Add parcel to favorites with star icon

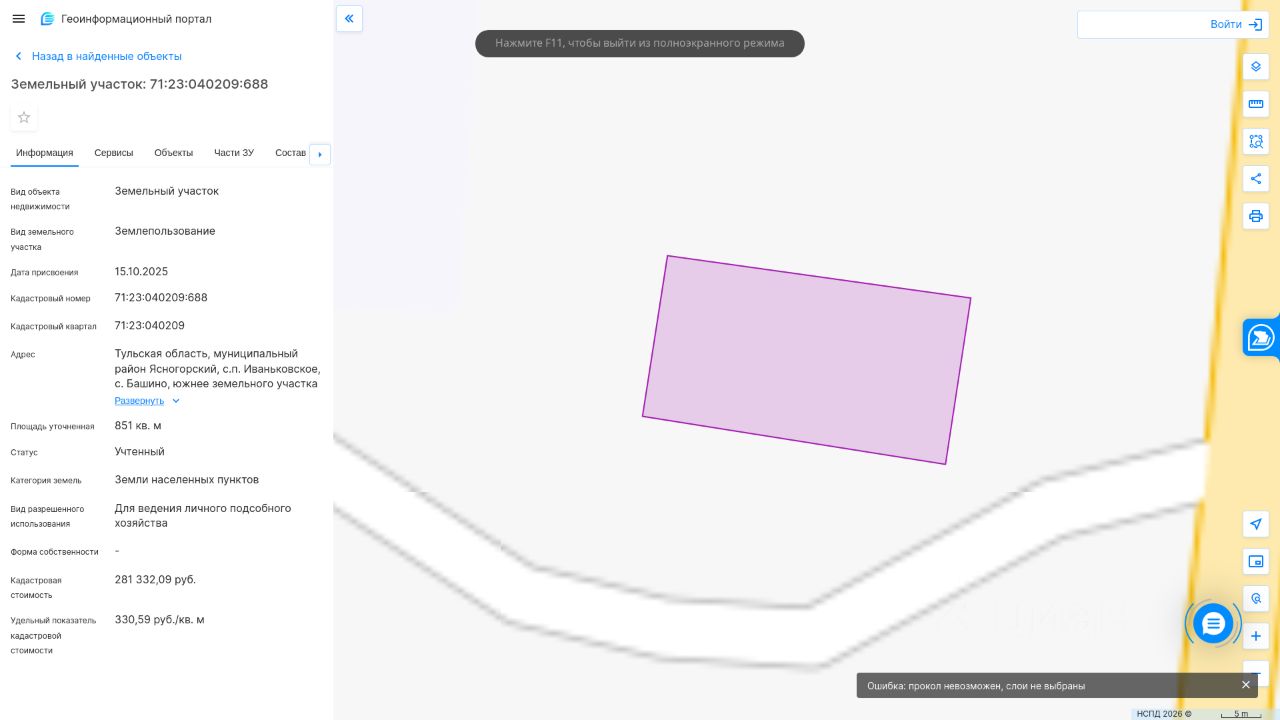pyautogui.click(x=24, y=117)
